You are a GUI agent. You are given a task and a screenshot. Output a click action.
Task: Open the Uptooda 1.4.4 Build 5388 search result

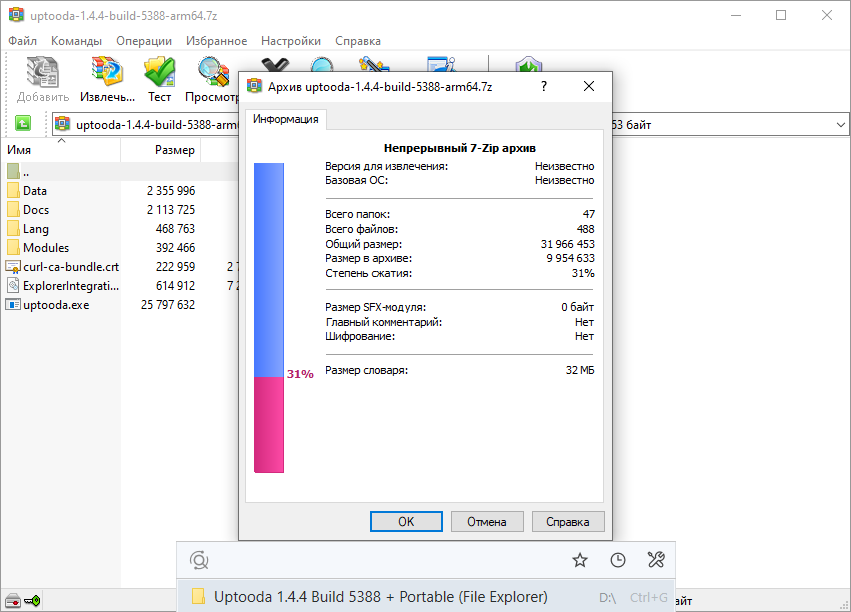point(426,597)
